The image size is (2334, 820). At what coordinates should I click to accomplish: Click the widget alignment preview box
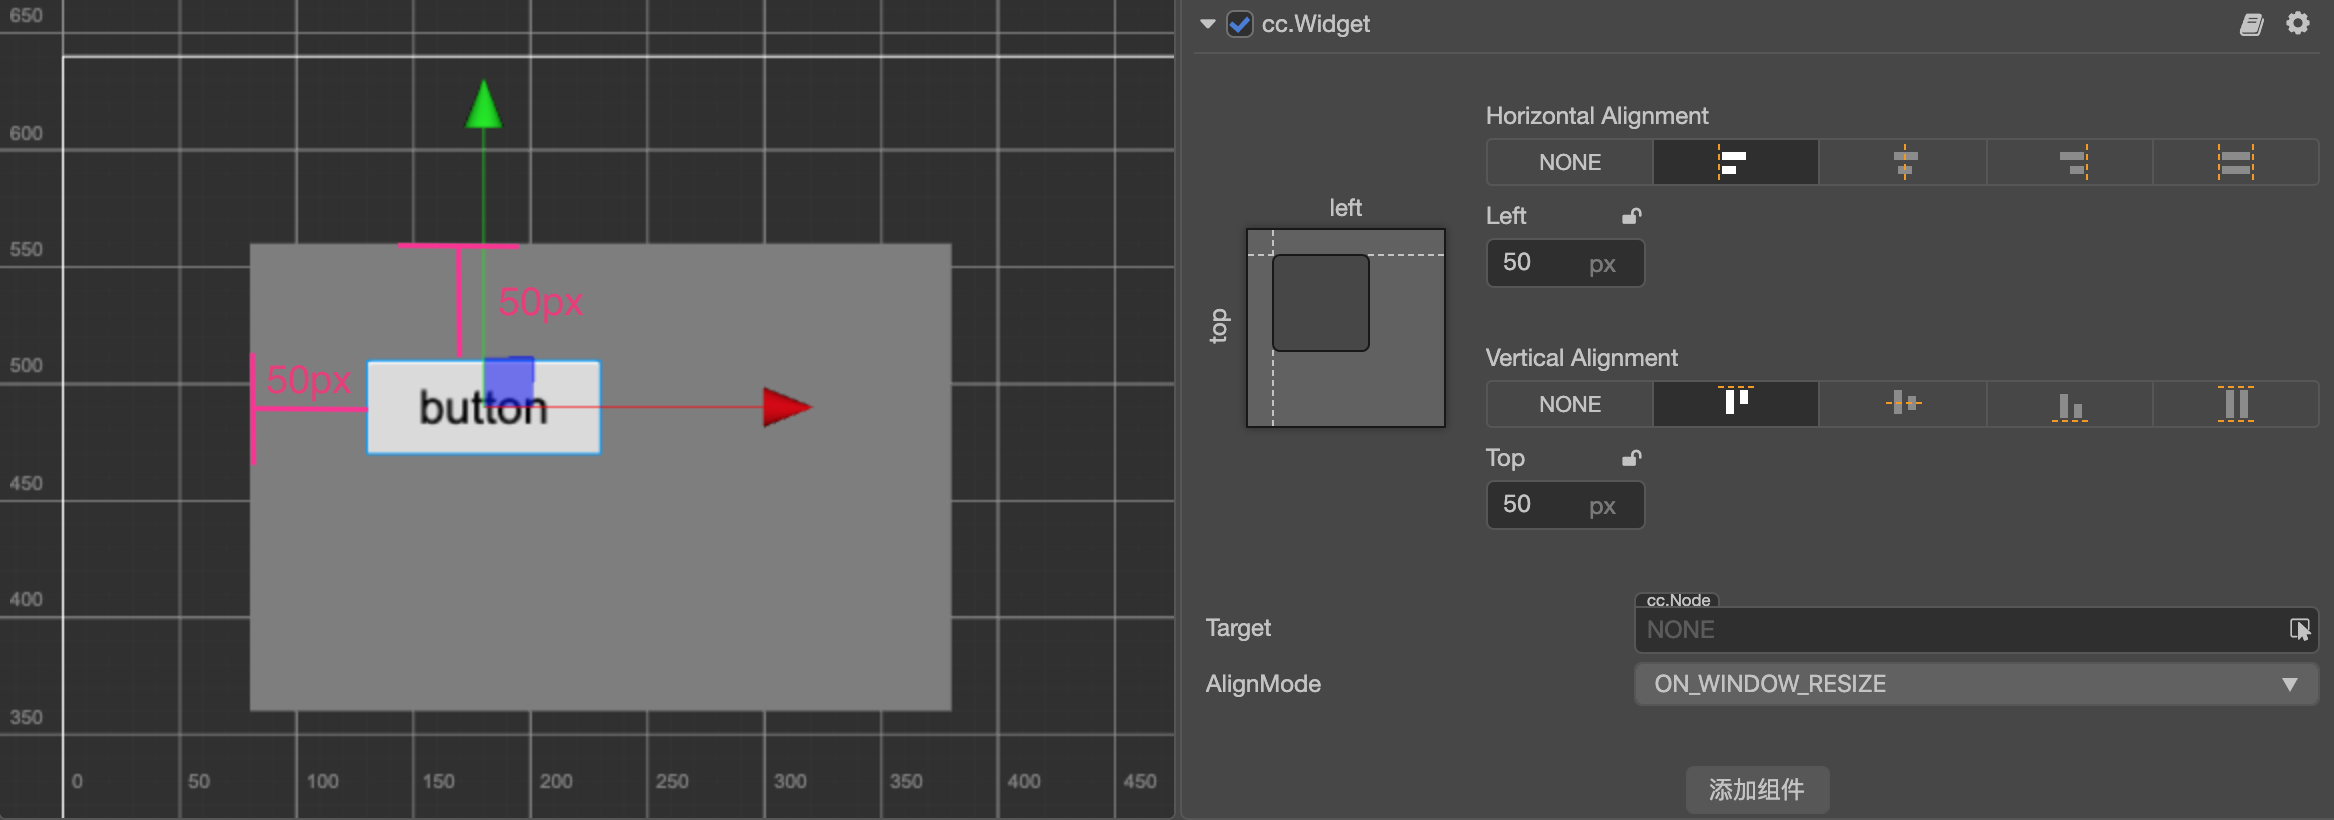pyautogui.click(x=1346, y=328)
